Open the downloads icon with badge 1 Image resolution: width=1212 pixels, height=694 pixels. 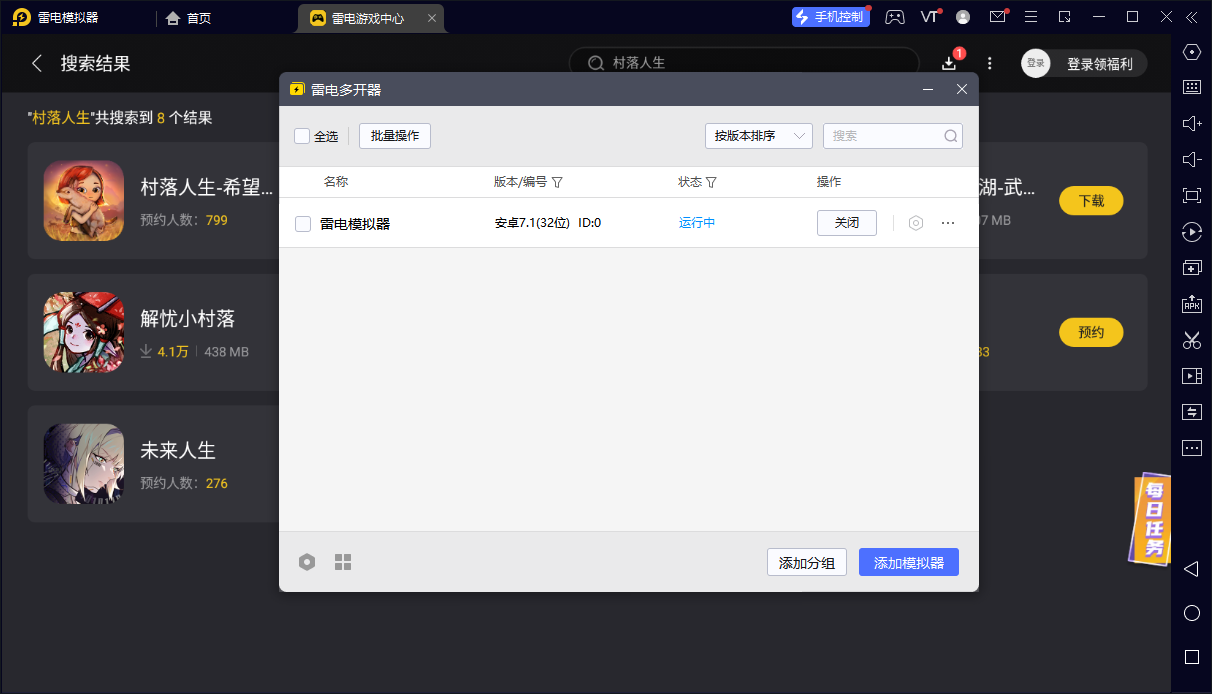(949, 63)
